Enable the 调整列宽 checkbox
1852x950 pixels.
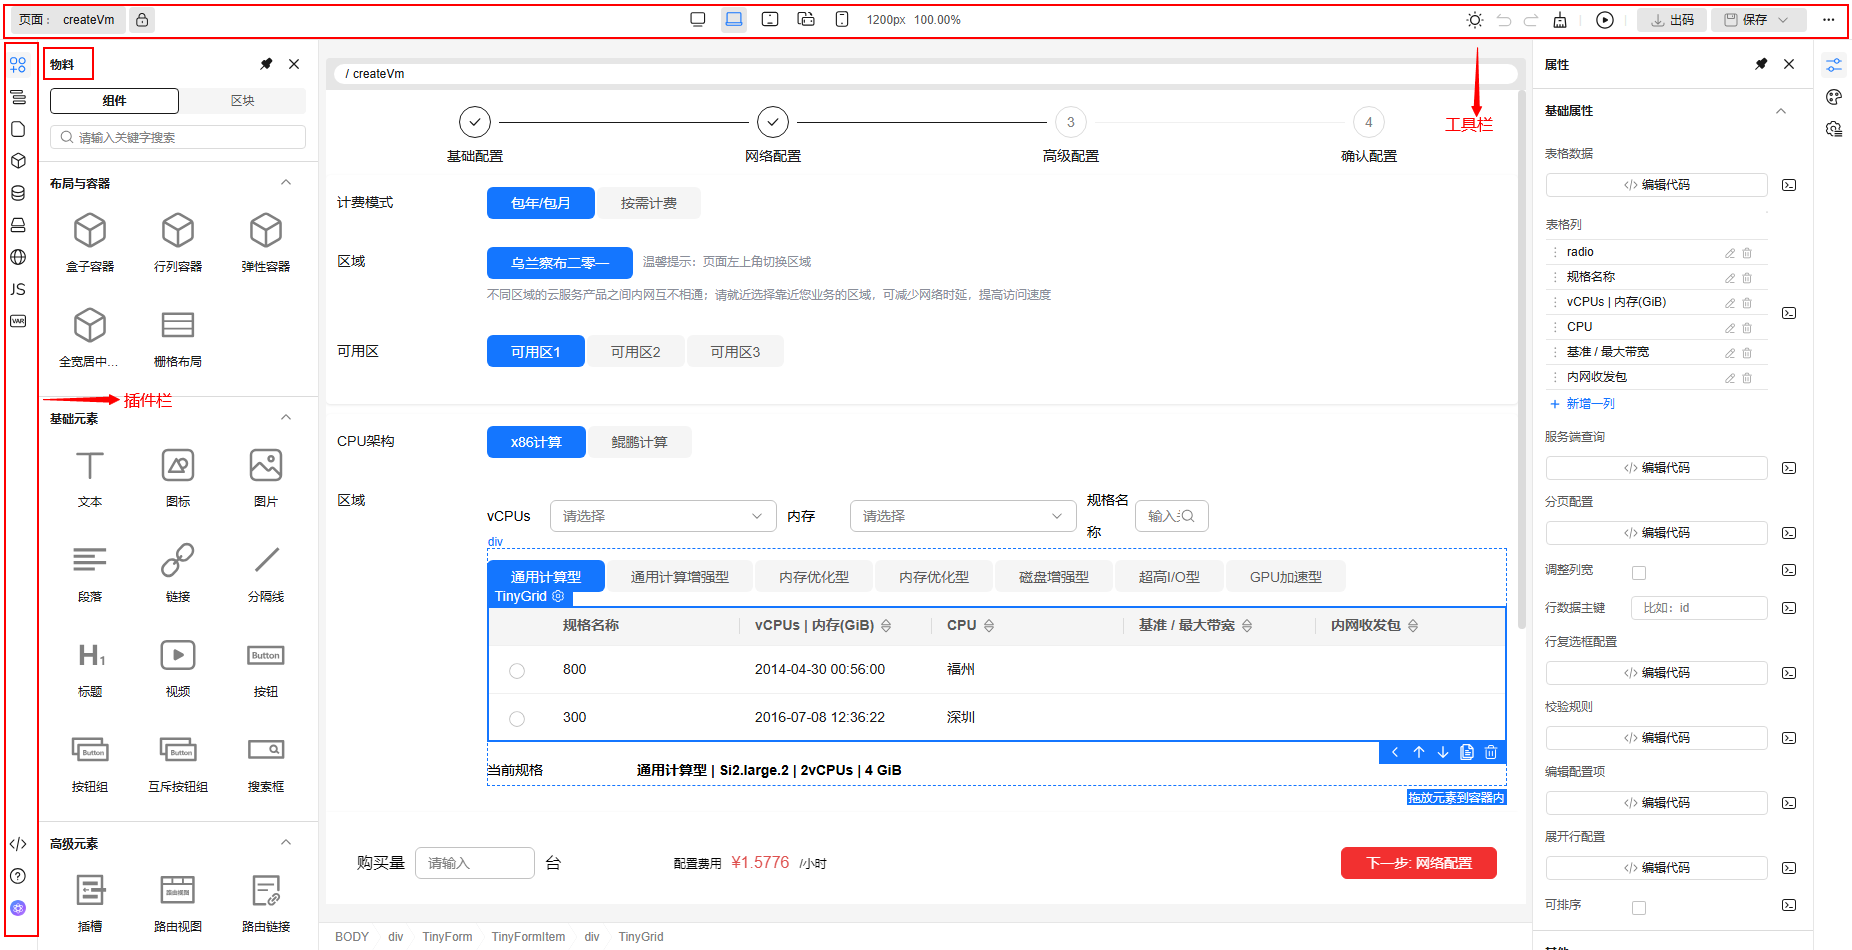click(x=1638, y=573)
